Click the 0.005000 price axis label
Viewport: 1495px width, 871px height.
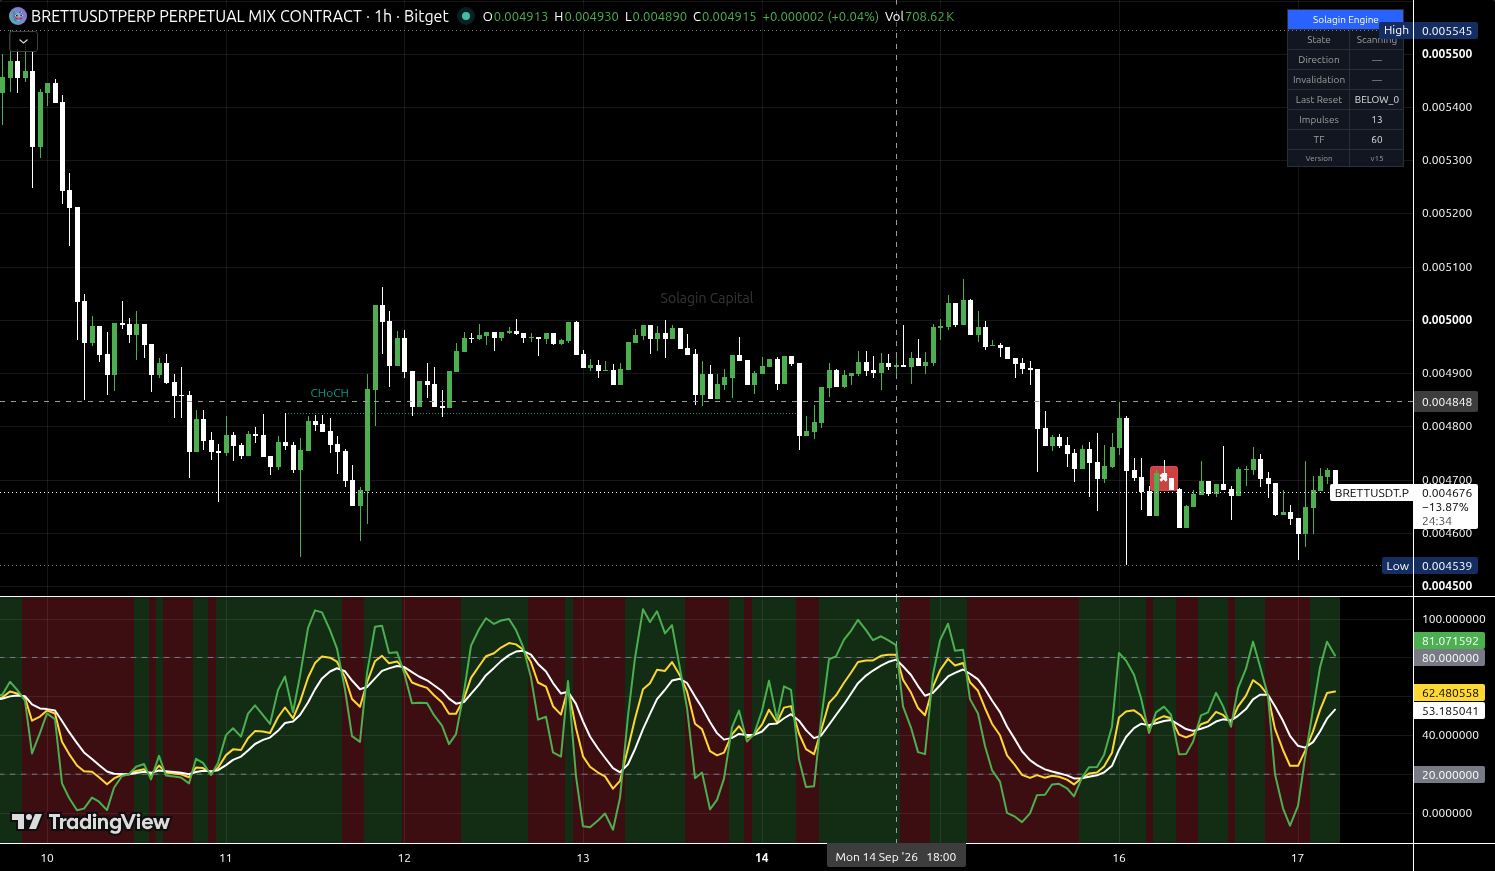[x=1447, y=320]
